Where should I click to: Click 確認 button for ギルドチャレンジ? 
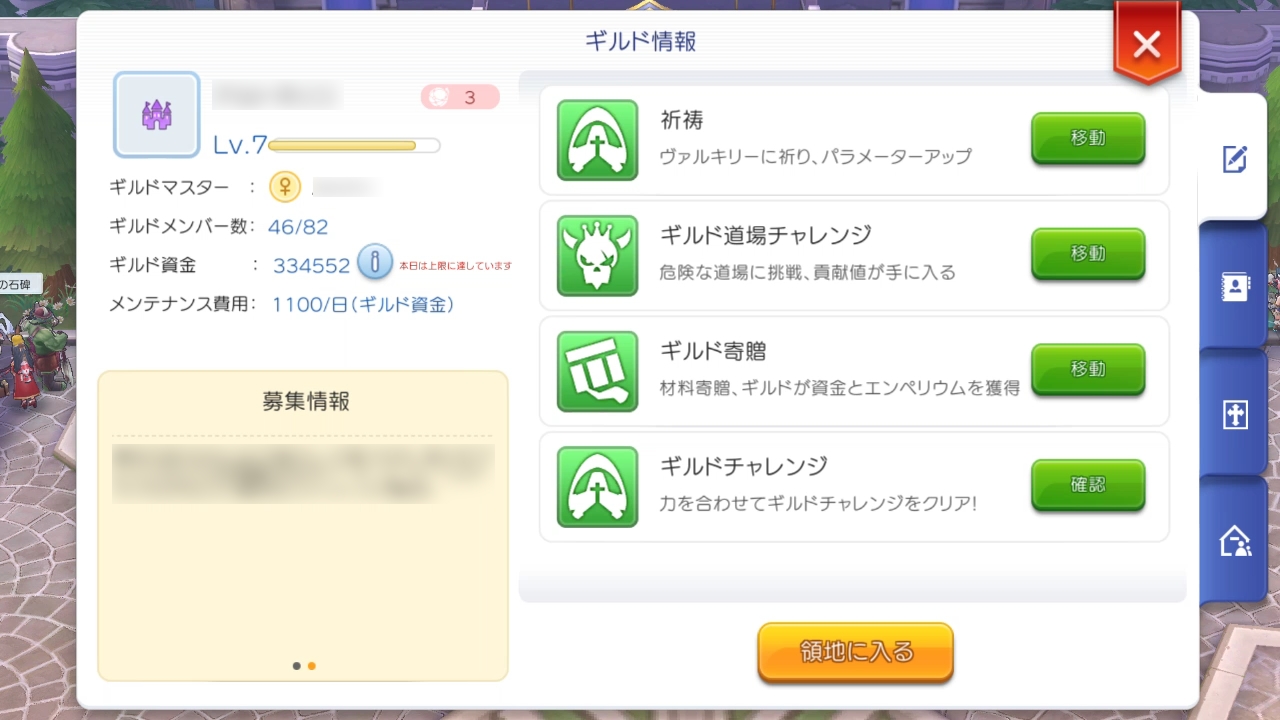point(1088,485)
